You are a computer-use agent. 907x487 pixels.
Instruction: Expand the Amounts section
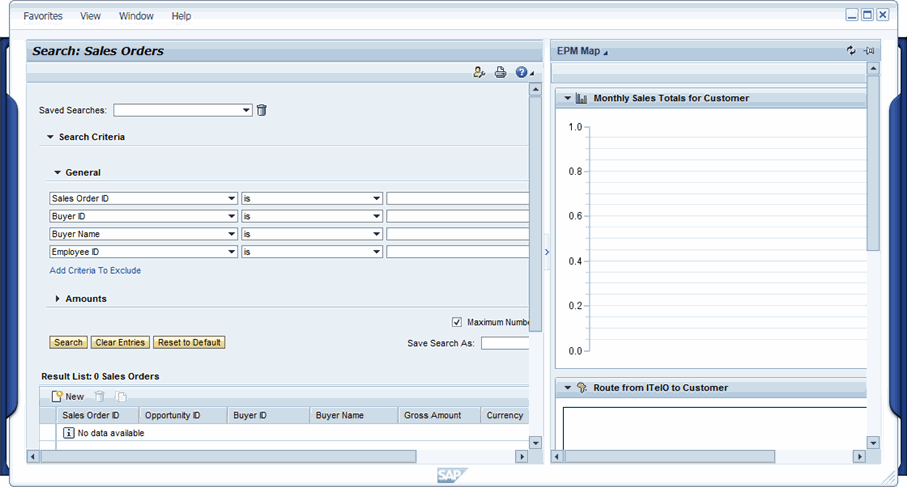(x=58, y=299)
